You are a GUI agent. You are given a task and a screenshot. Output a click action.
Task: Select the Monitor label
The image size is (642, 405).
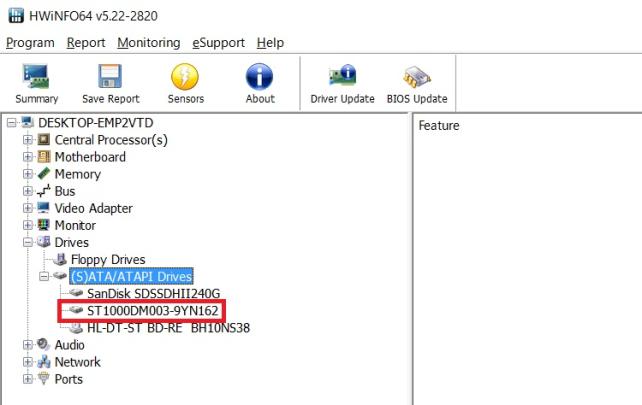(75, 225)
